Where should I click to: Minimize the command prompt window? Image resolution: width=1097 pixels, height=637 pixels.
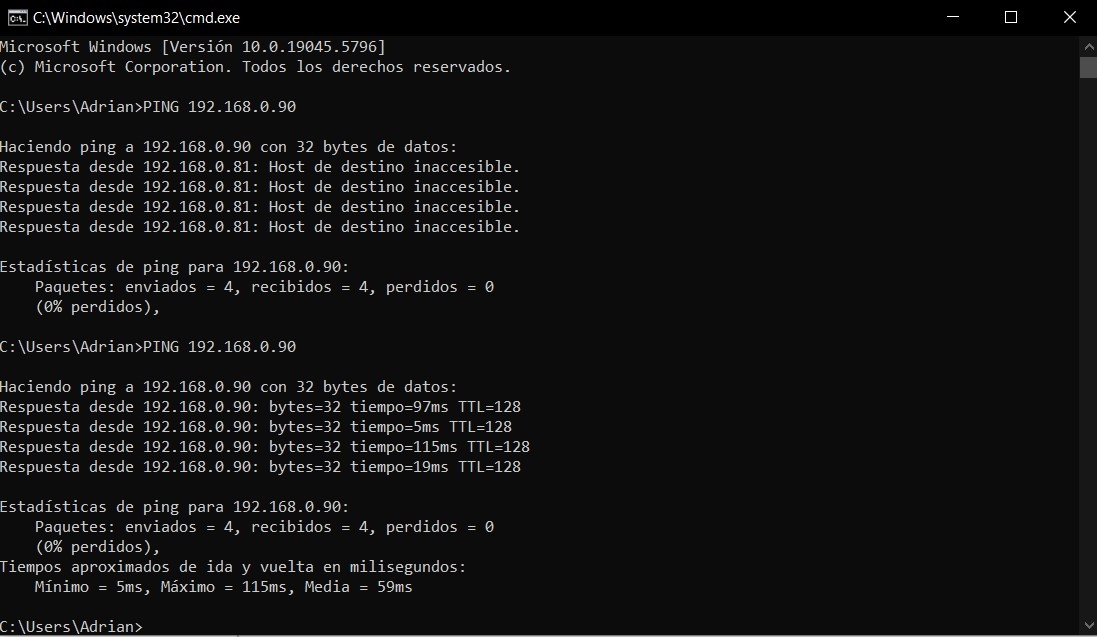point(953,18)
